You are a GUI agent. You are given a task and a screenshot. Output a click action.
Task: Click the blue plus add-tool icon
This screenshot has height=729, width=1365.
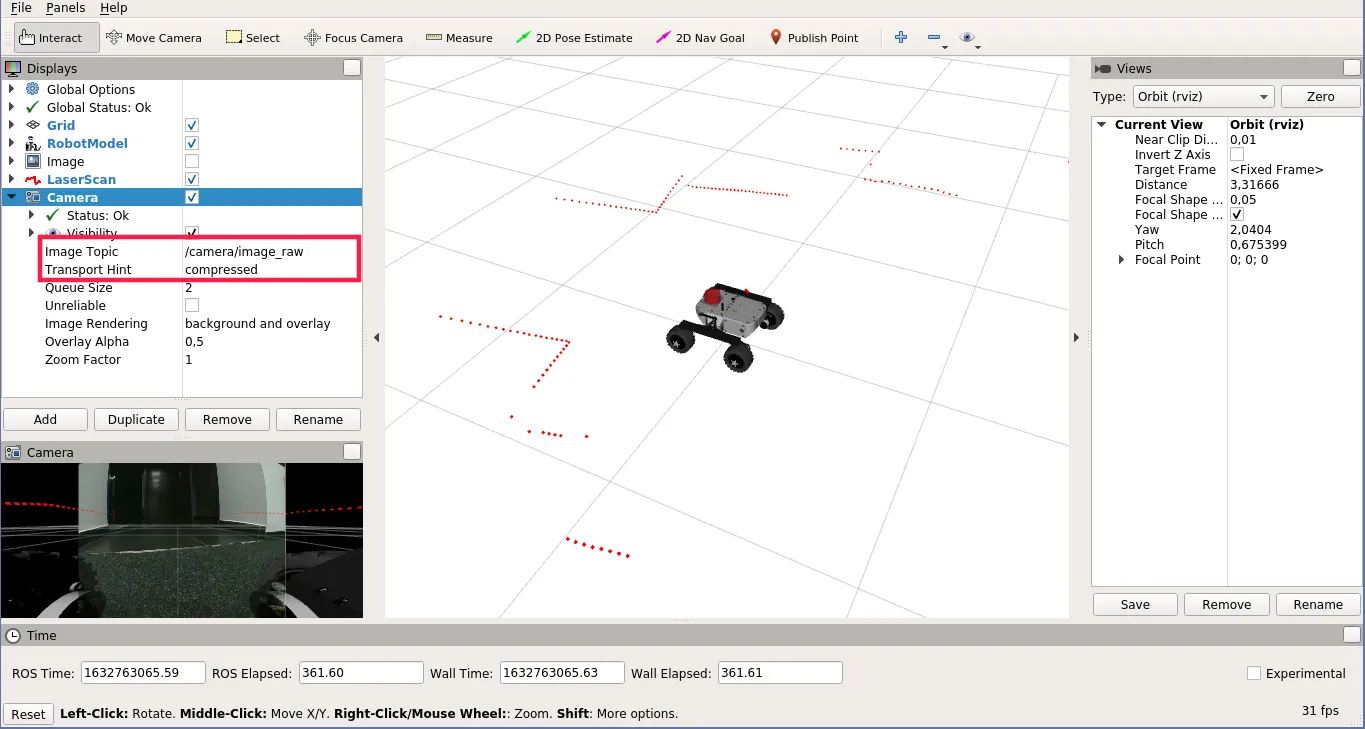(x=901, y=37)
